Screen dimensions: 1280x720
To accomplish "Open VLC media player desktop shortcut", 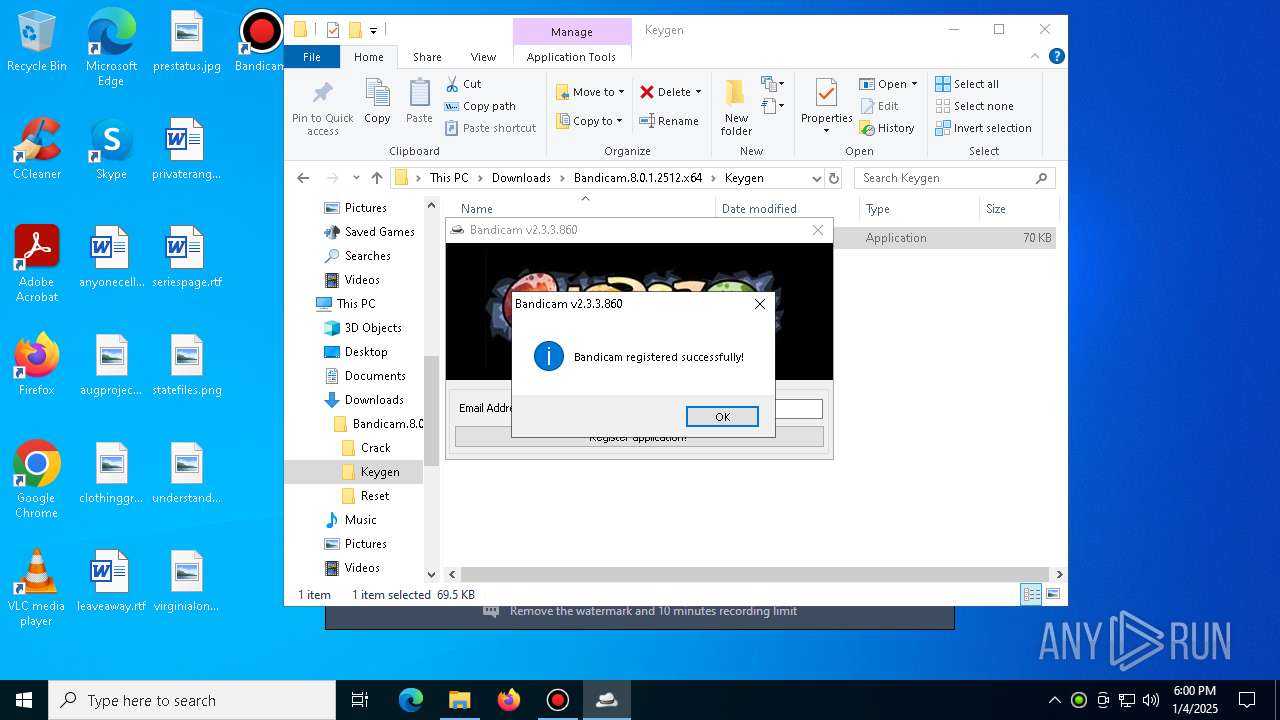I will coord(37,588).
